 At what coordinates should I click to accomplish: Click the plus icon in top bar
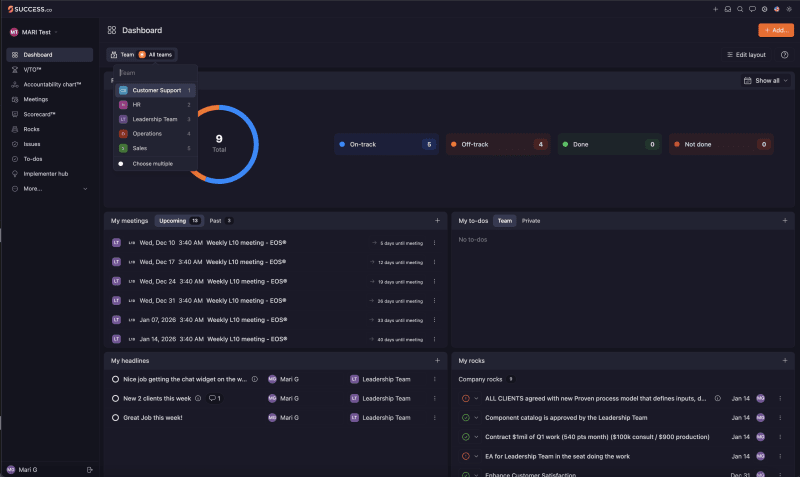(715, 9)
